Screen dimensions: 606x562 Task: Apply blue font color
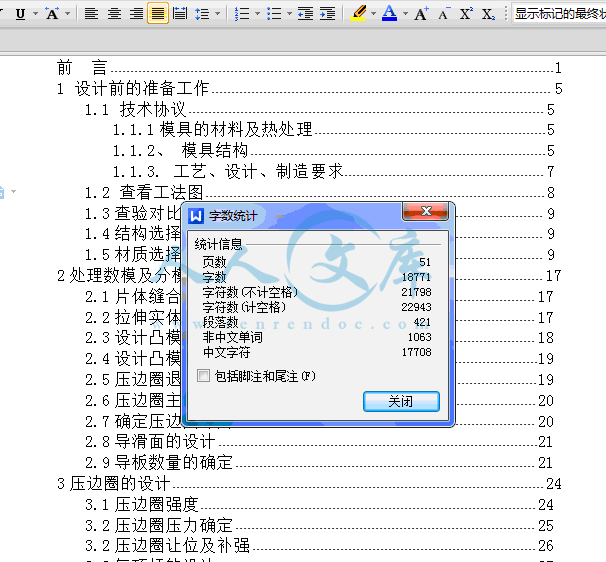click(389, 14)
